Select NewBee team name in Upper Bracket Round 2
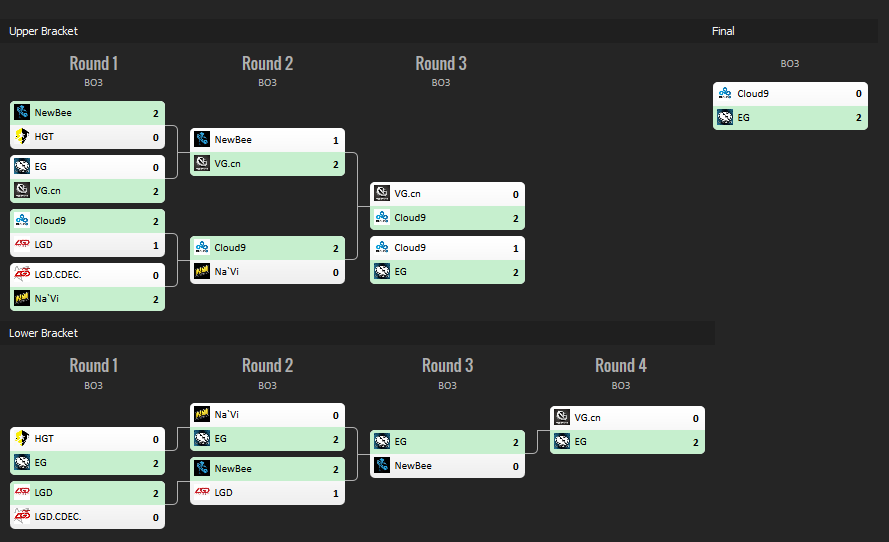 pyautogui.click(x=232, y=140)
